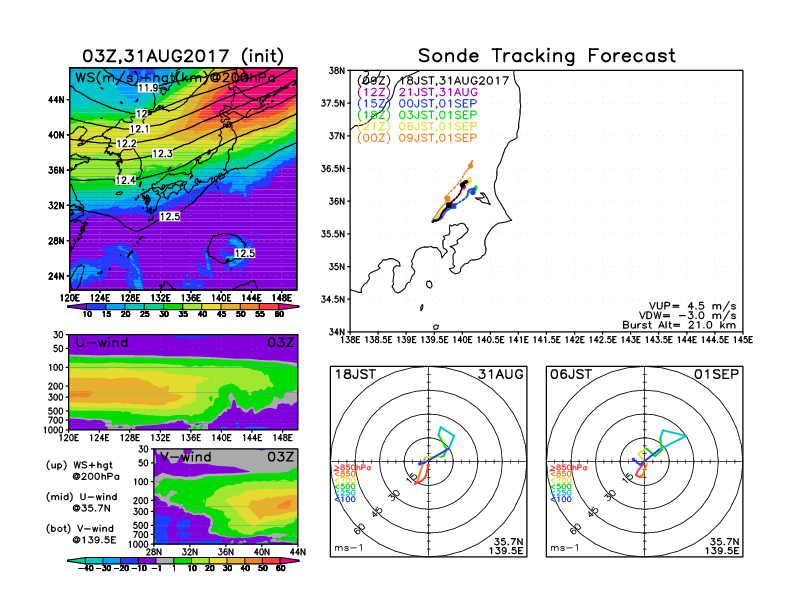Select the '(09Z) 18JST,31AUG2017' legend entry
The image size is (792, 612).
(x=433, y=80)
